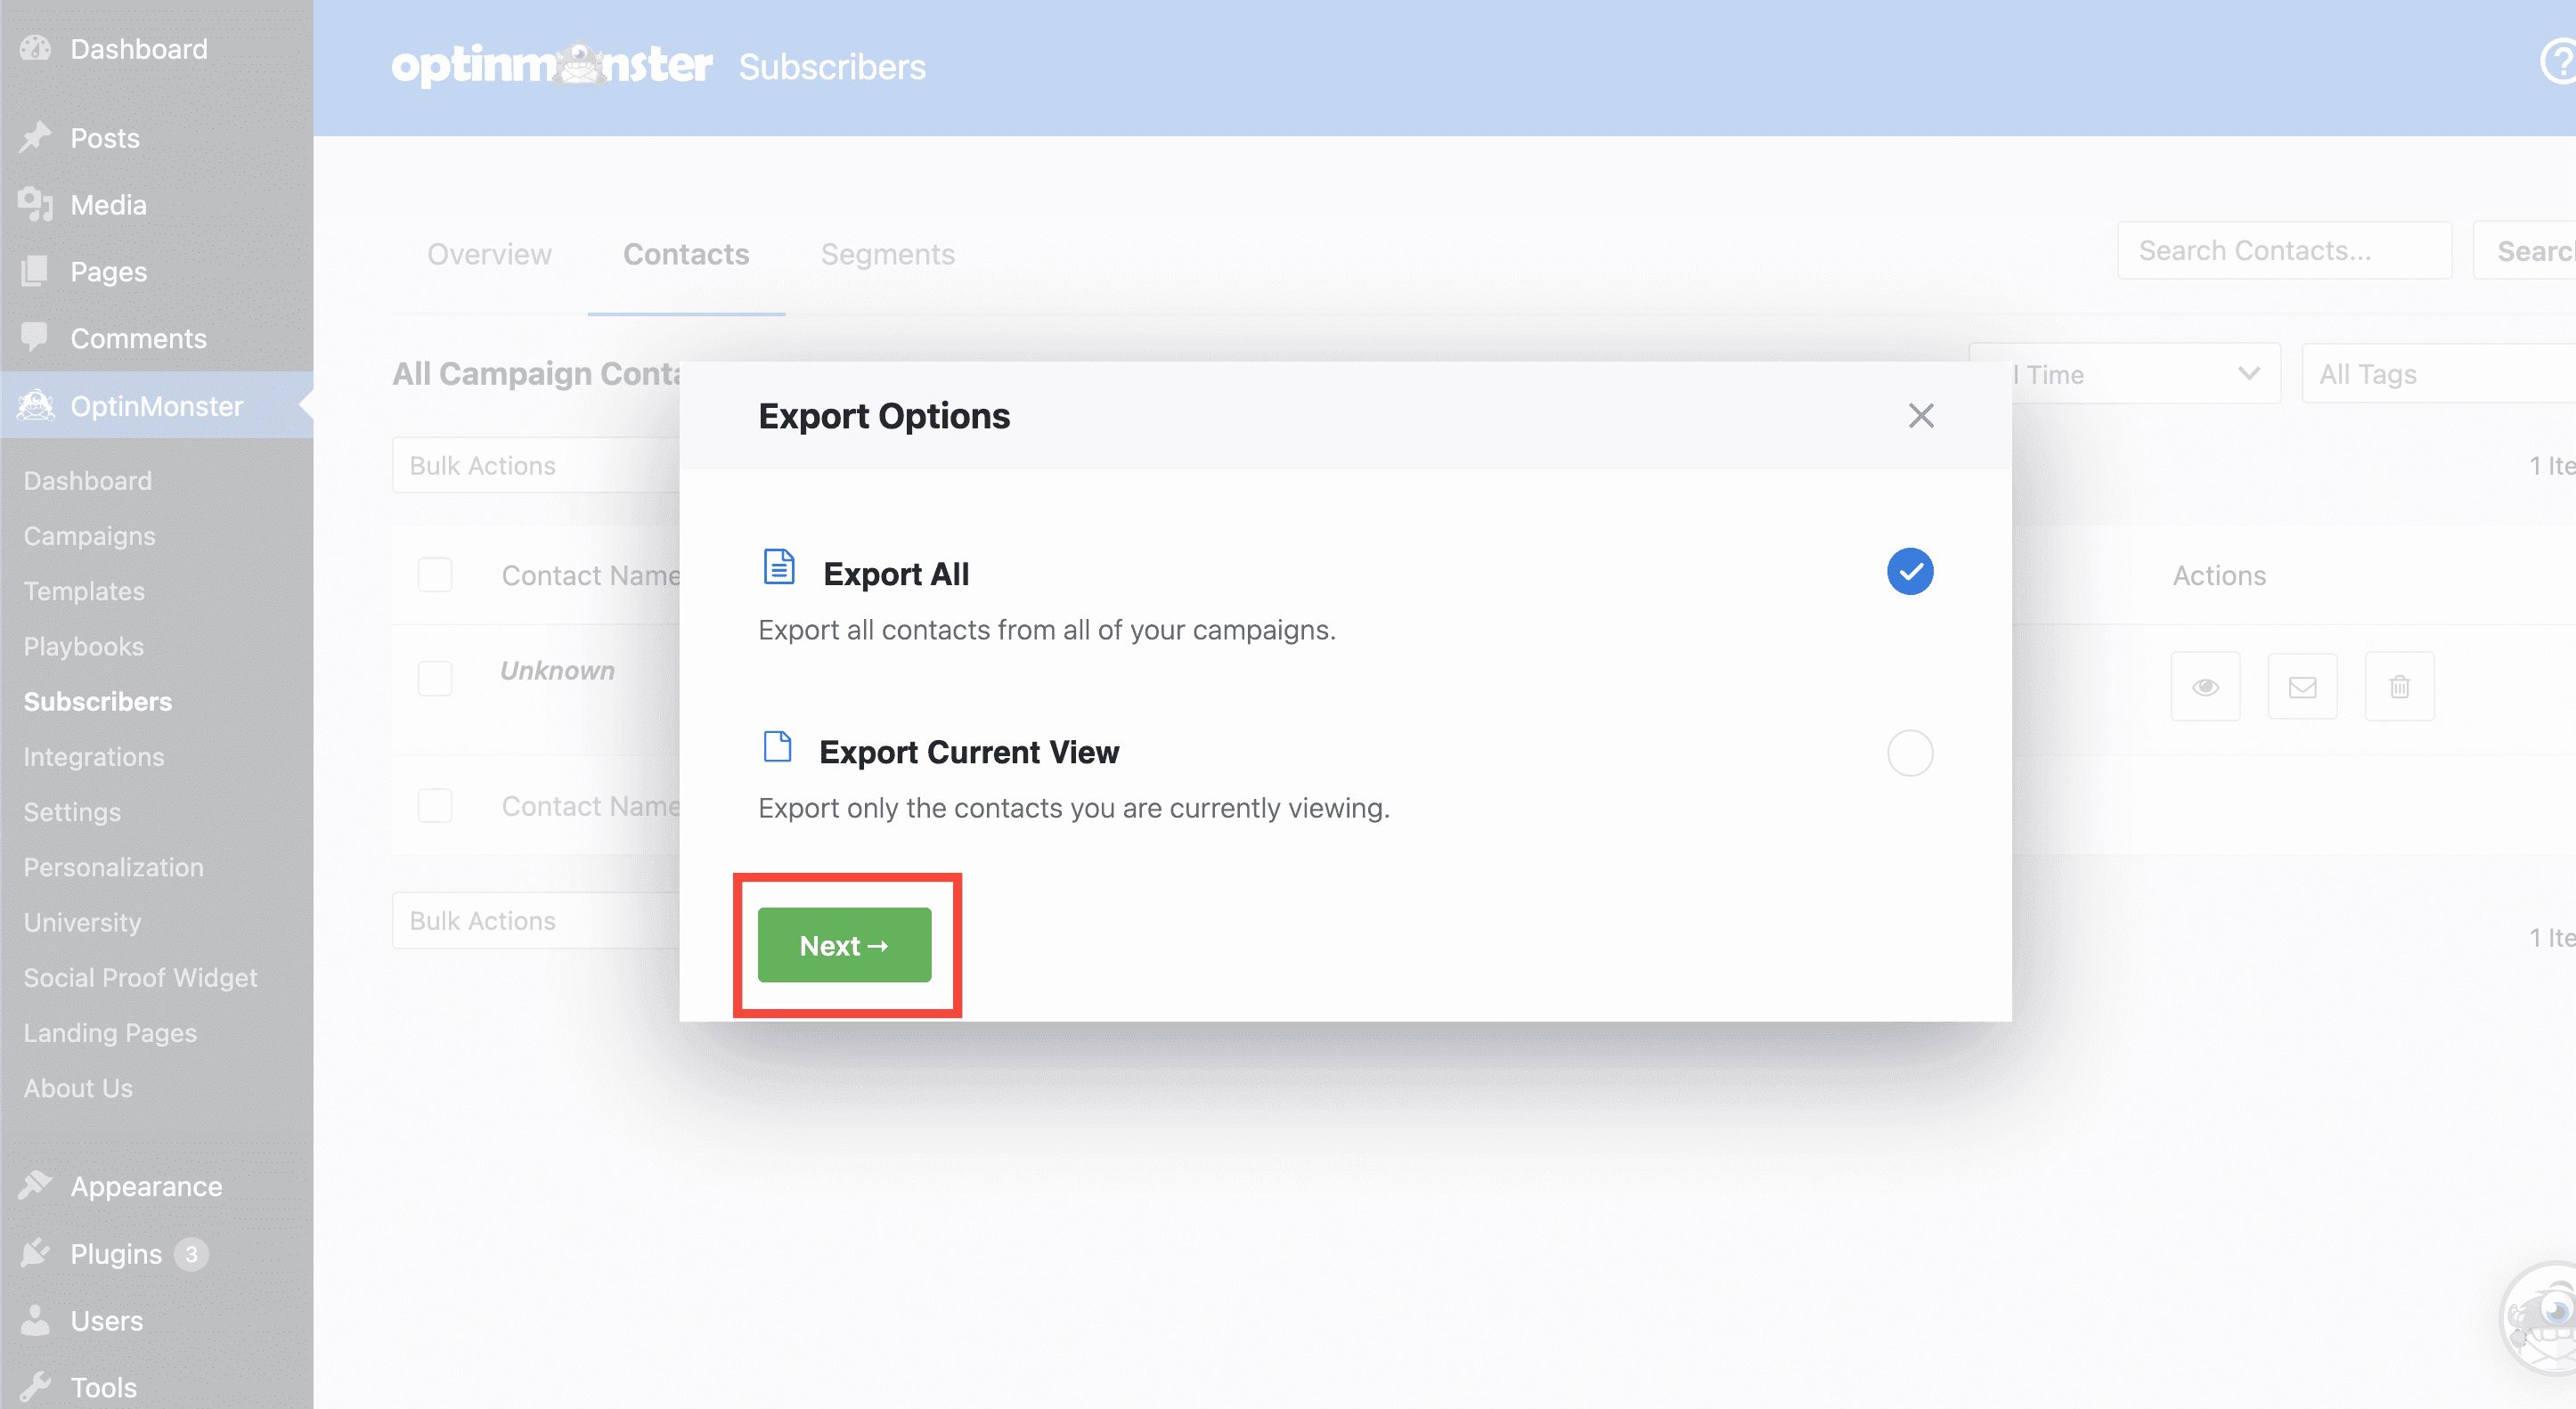Click the Search Contacts input field
Viewport: 2576px width, 1409px height.
tap(2283, 251)
